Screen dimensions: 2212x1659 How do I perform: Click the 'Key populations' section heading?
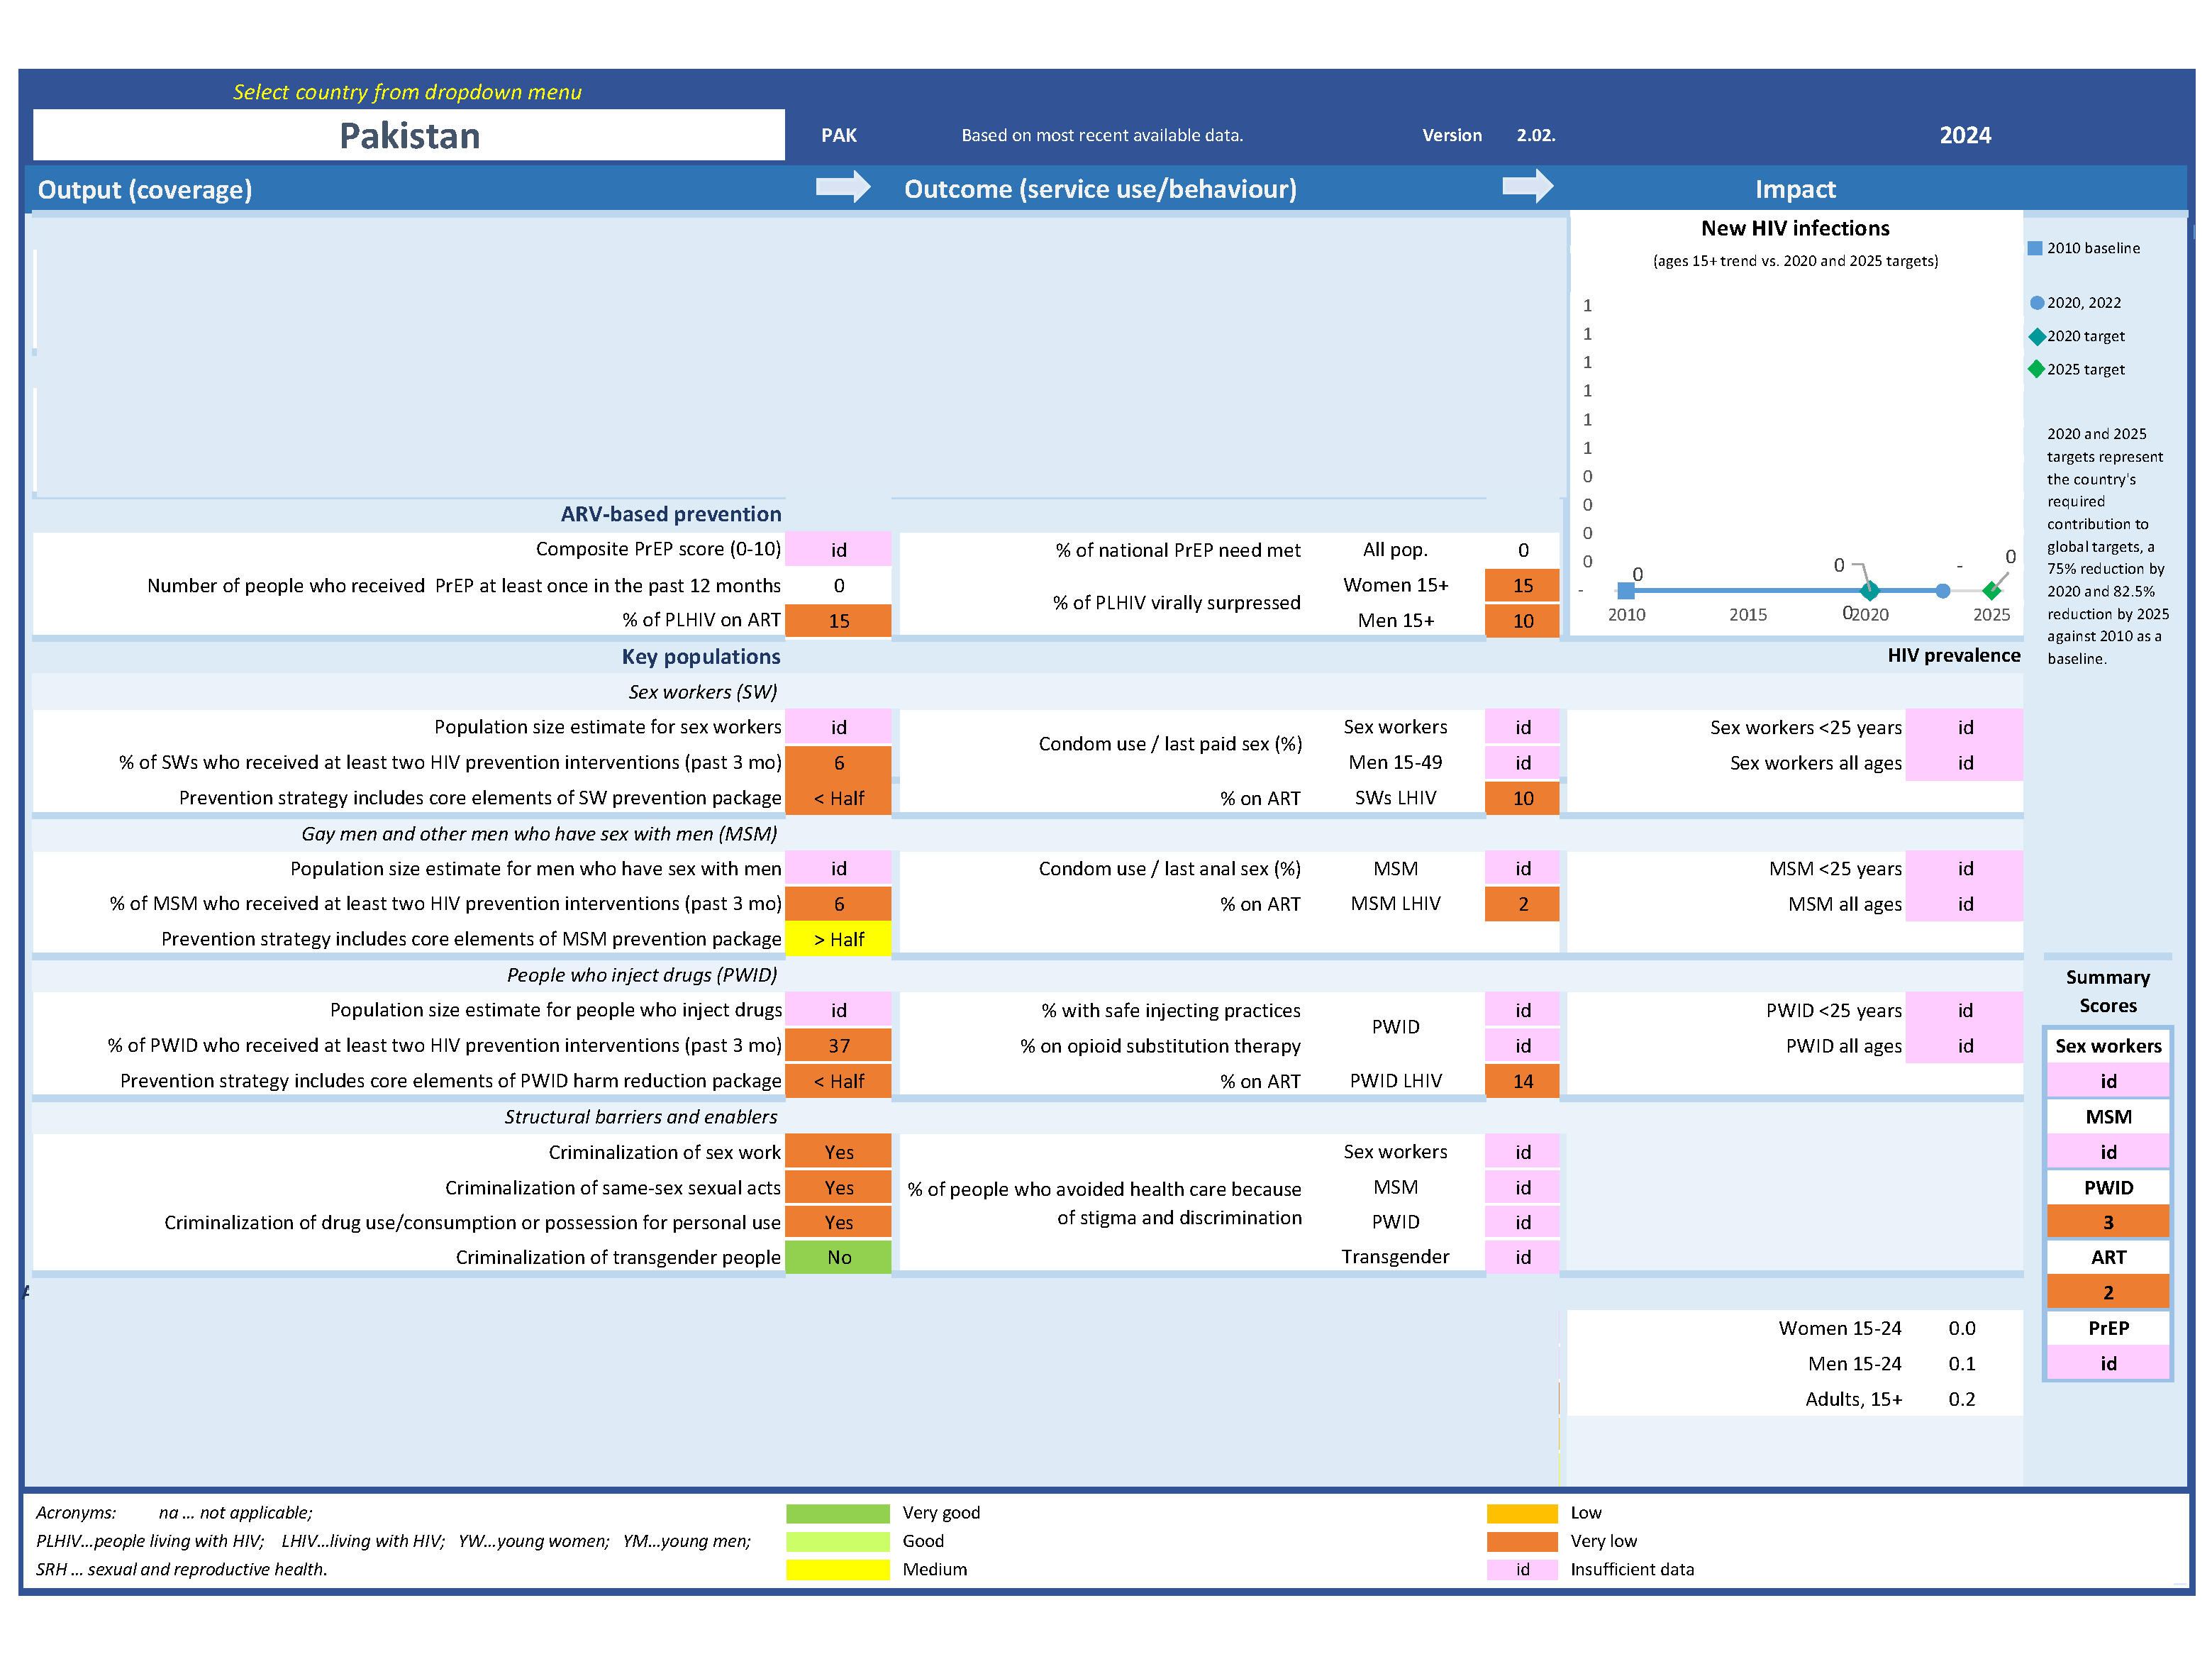pos(700,656)
